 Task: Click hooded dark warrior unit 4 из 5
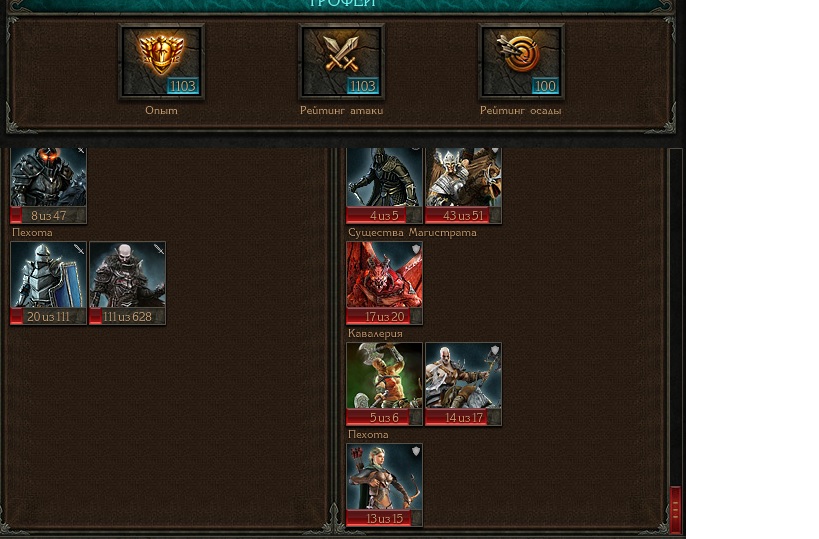click(384, 185)
